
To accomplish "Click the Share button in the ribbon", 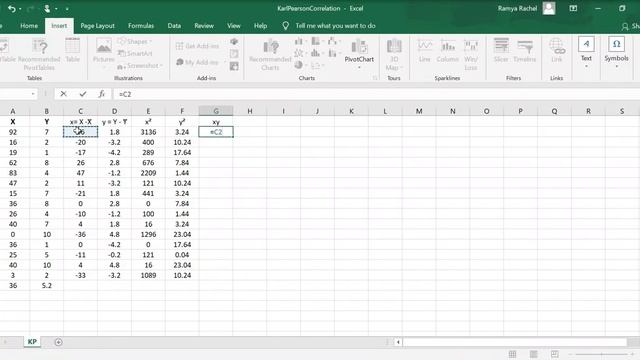I will click(630, 26).
